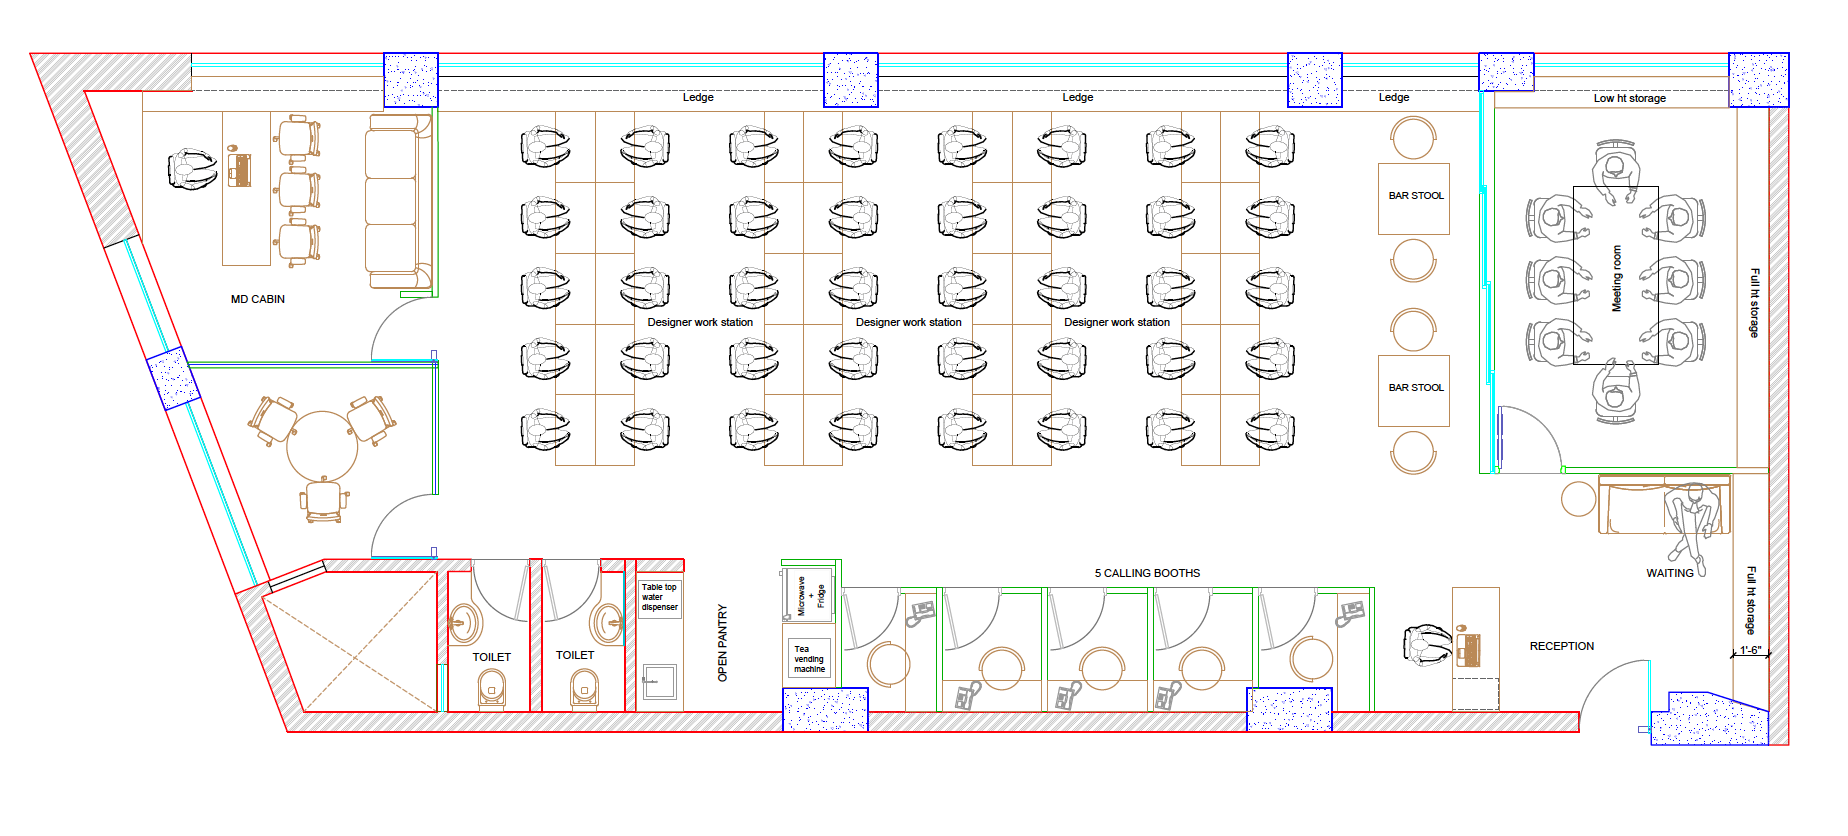This screenshot has width=1848, height=836.
Task: Select the round side table near waiting sofa
Action: click(1578, 499)
